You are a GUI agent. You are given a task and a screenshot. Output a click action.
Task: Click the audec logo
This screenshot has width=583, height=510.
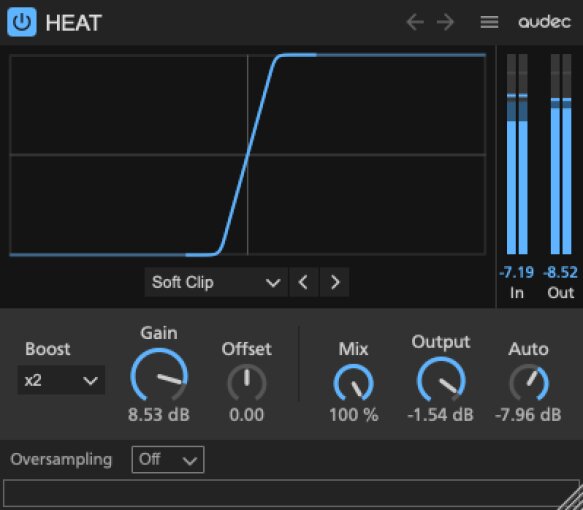point(545,22)
